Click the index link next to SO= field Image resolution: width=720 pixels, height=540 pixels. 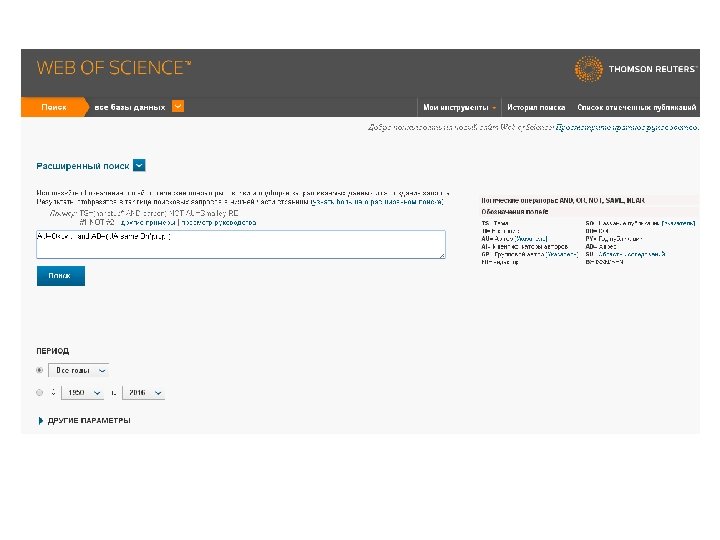point(678,223)
